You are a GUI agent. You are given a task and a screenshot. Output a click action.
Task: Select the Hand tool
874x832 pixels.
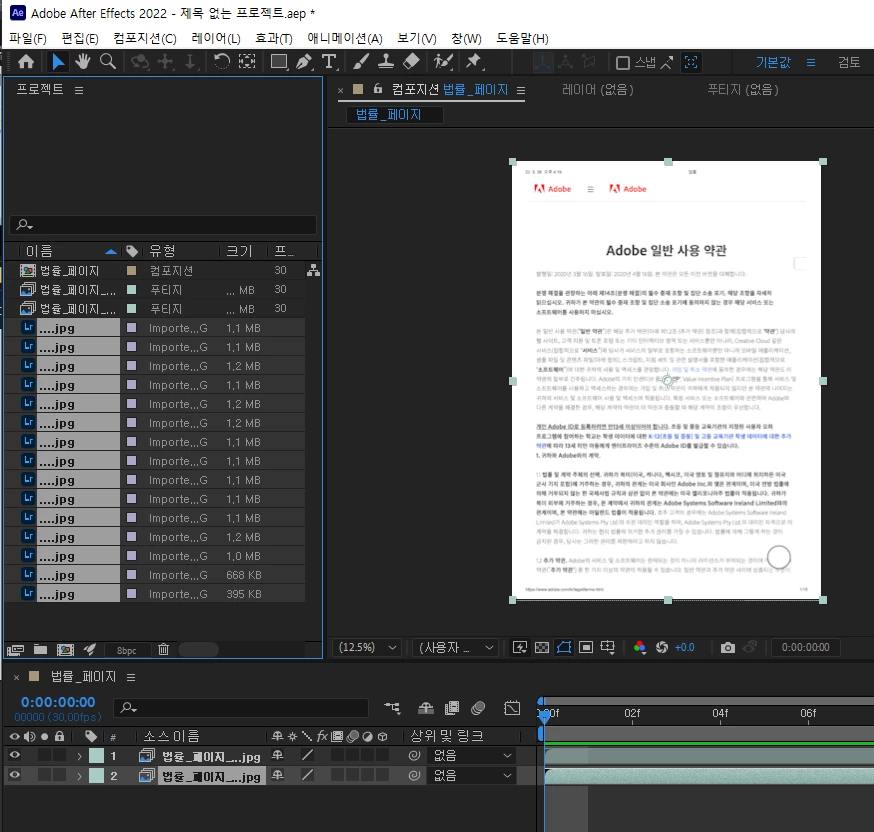click(x=82, y=61)
